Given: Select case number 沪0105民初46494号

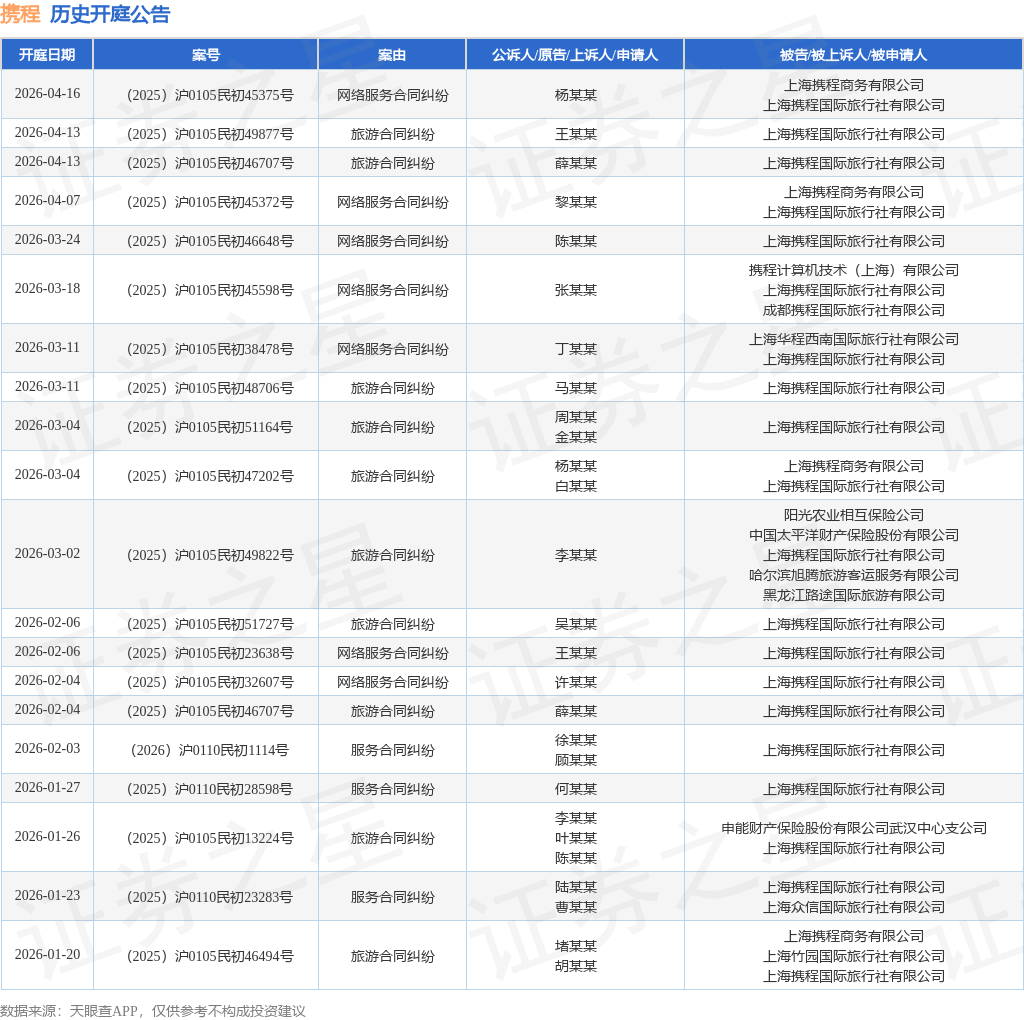Looking at the screenshot, I should click(210, 957).
